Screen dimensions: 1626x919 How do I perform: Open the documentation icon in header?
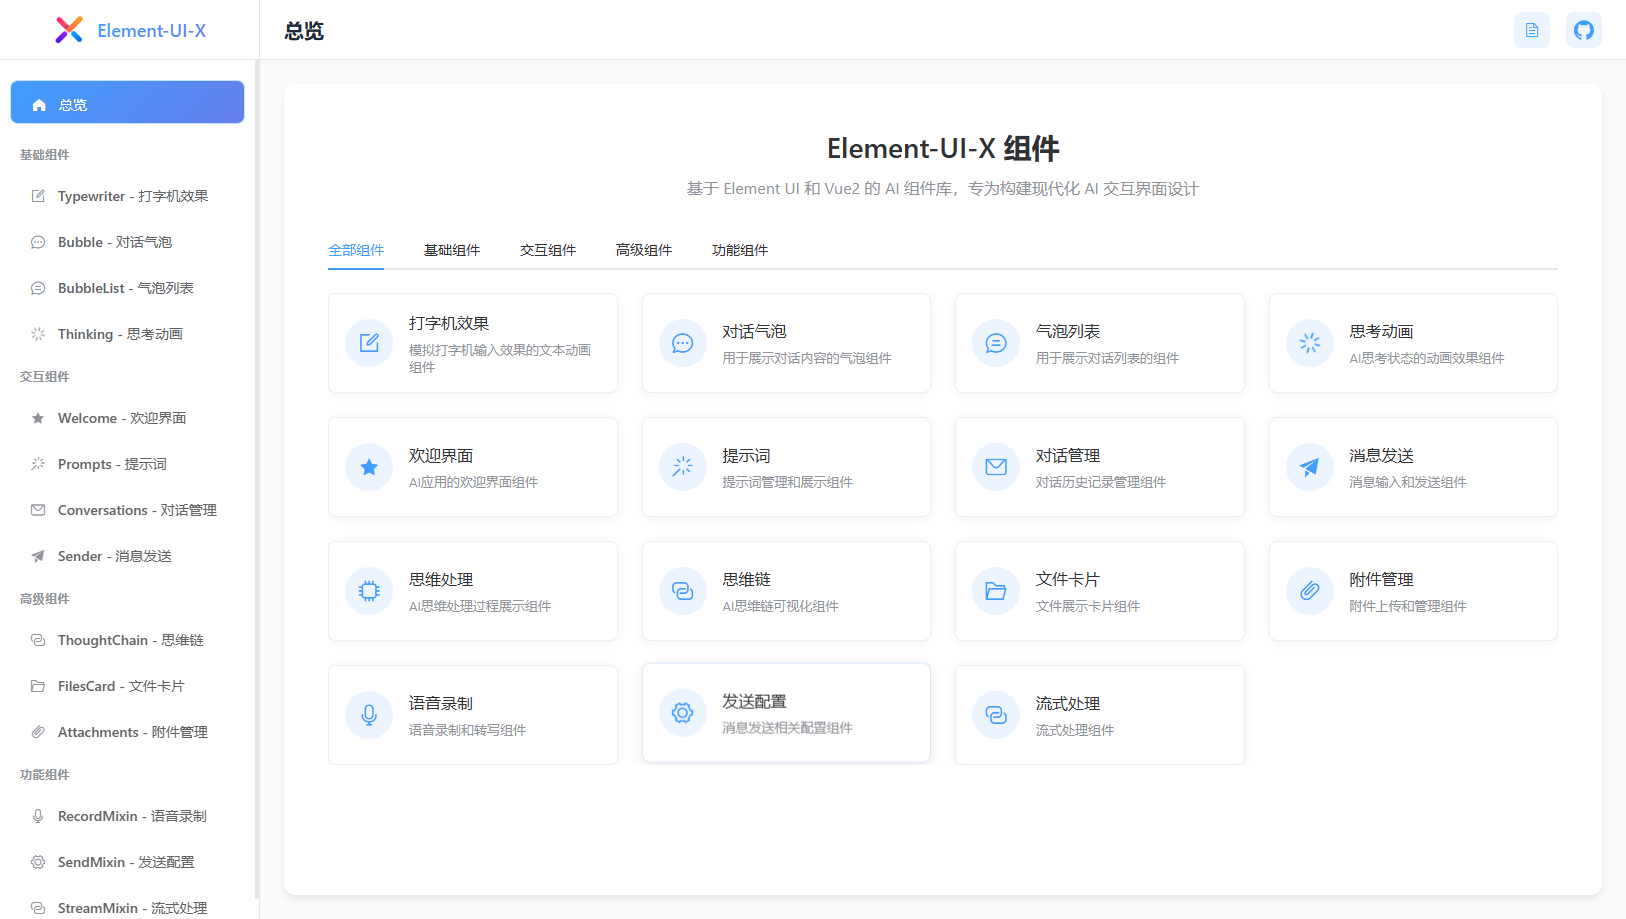pyautogui.click(x=1532, y=30)
